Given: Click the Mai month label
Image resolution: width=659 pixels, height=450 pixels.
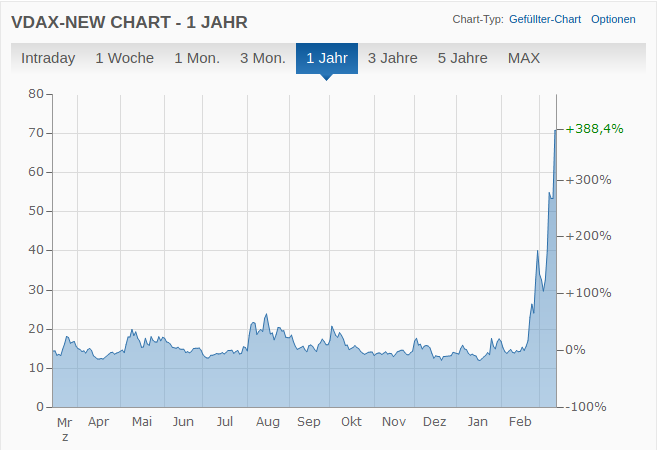Looking at the screenshot, I should point(142,421).
